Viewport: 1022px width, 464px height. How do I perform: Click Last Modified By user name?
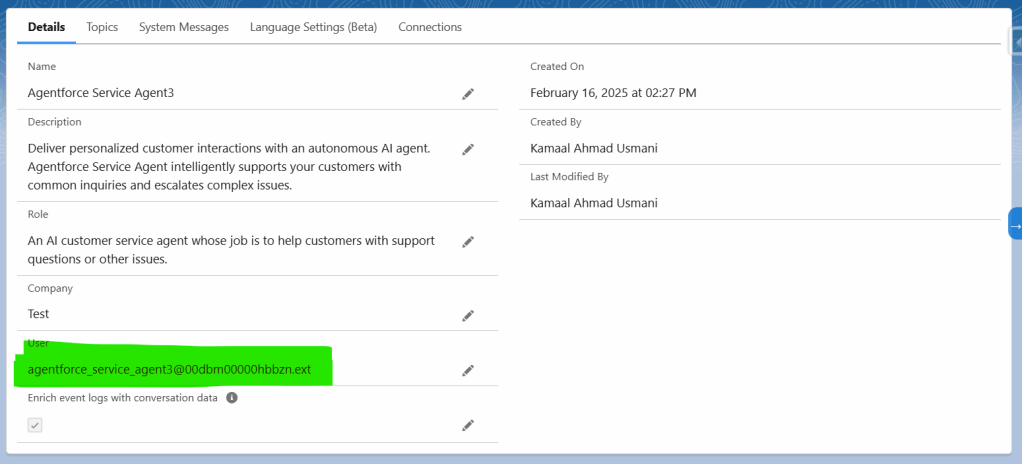(594, 204)
